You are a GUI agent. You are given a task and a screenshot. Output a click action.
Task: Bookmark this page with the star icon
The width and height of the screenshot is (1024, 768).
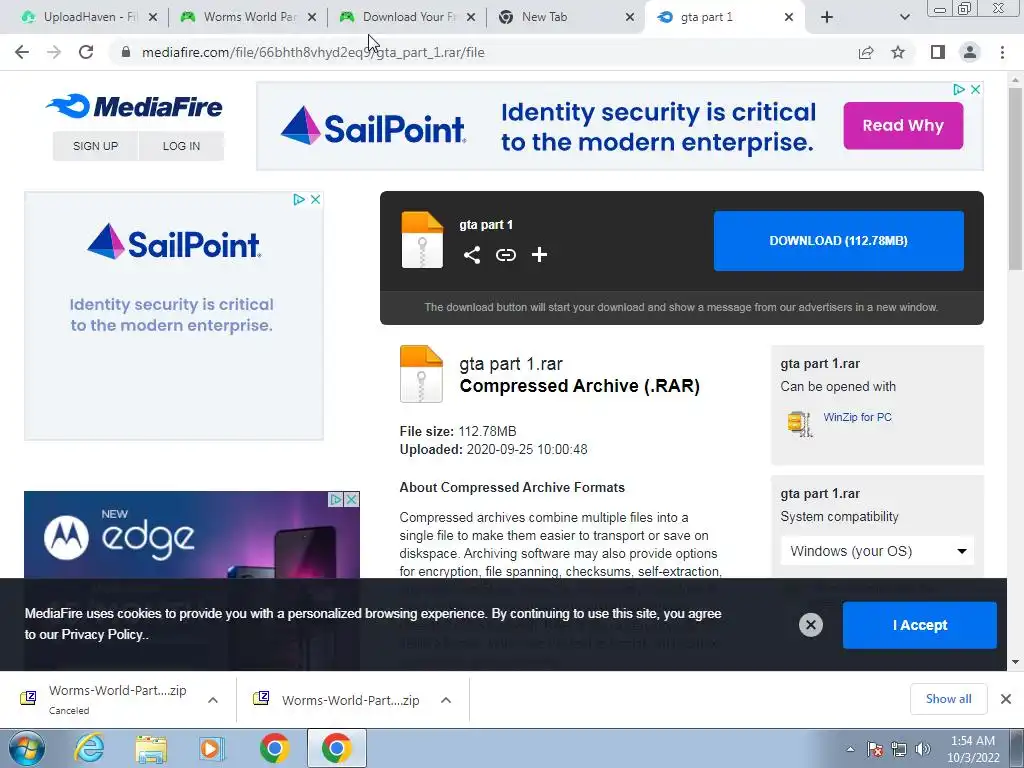[x=898, y=52]
